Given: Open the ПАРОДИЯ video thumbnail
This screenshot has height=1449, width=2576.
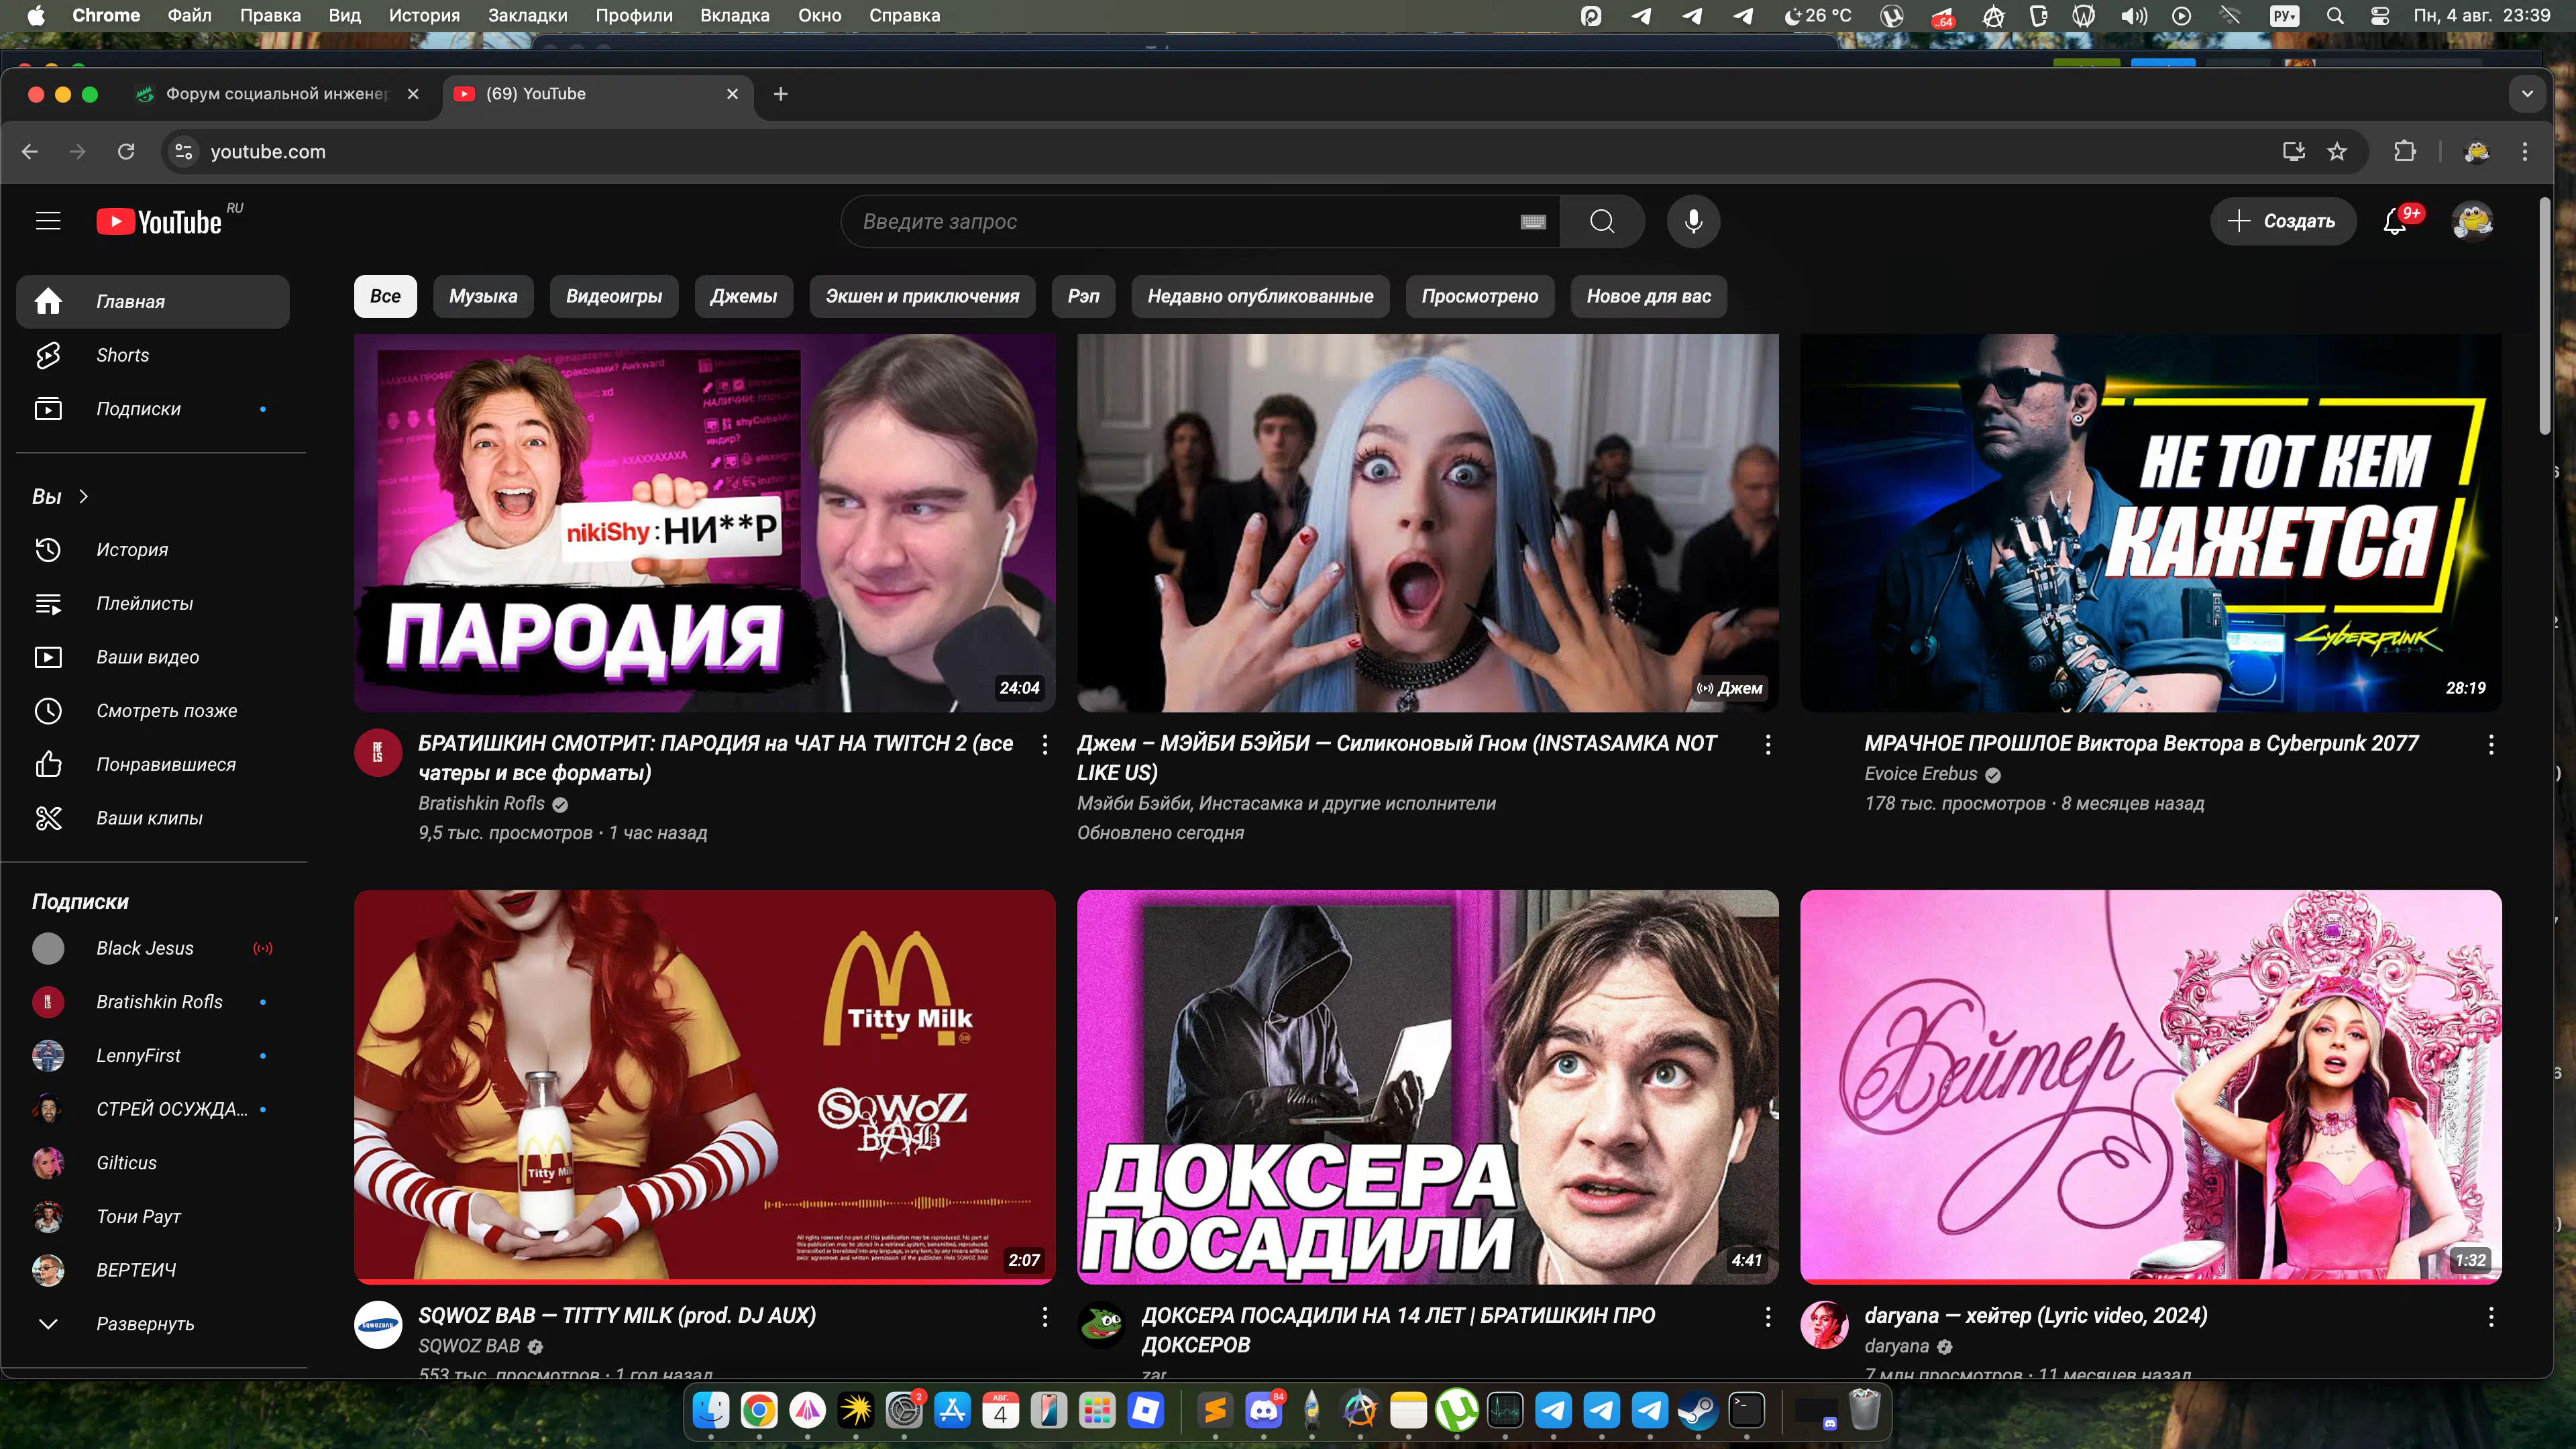Looking at the screenshot, I should tap(704, 523).
